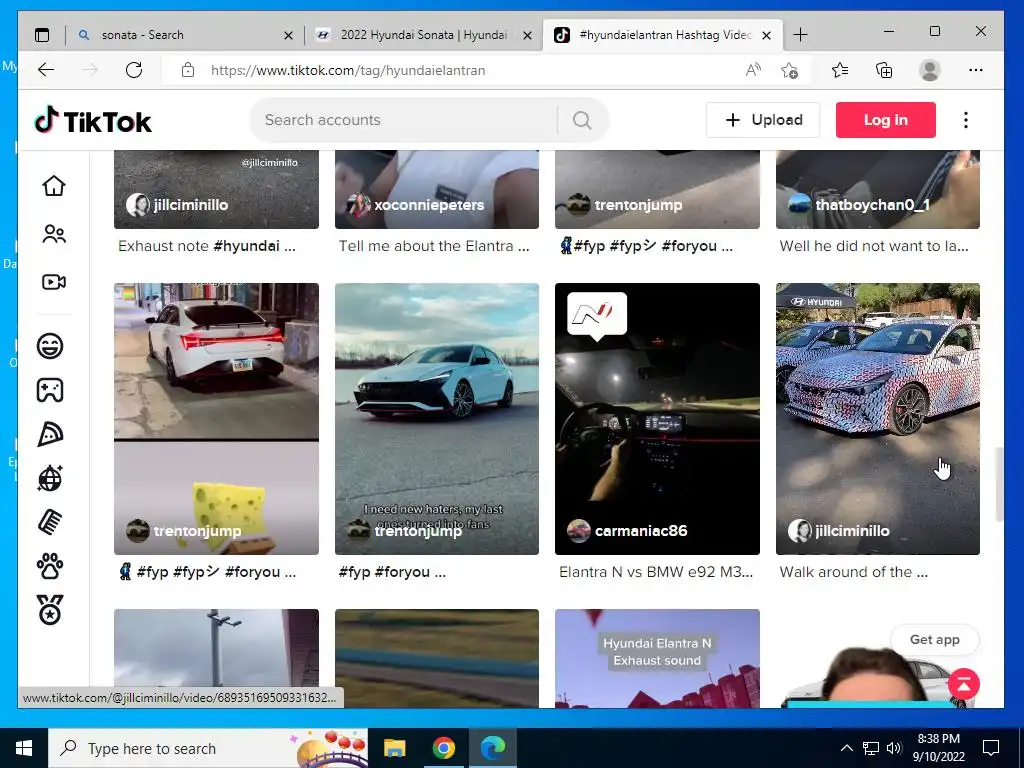
Task: Open the Windows Start menu
Action: (x=24, y=748)
